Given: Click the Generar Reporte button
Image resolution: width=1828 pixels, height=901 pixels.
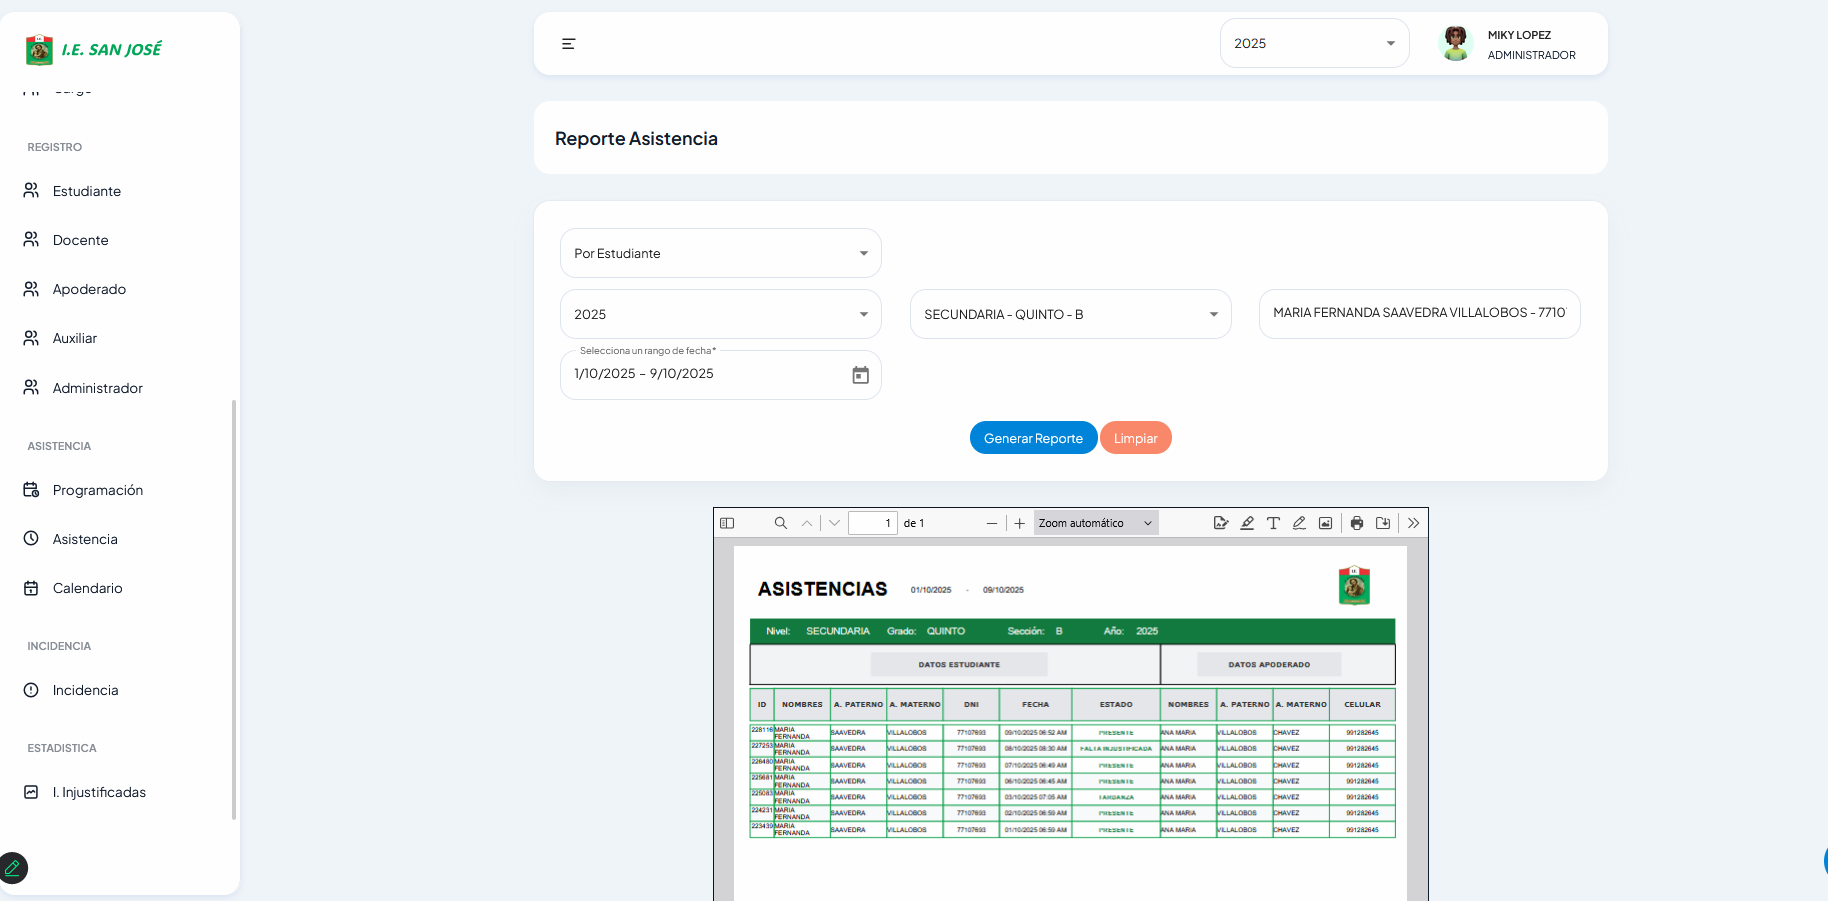Looking at the screenshot, I should pos(1033,438).
